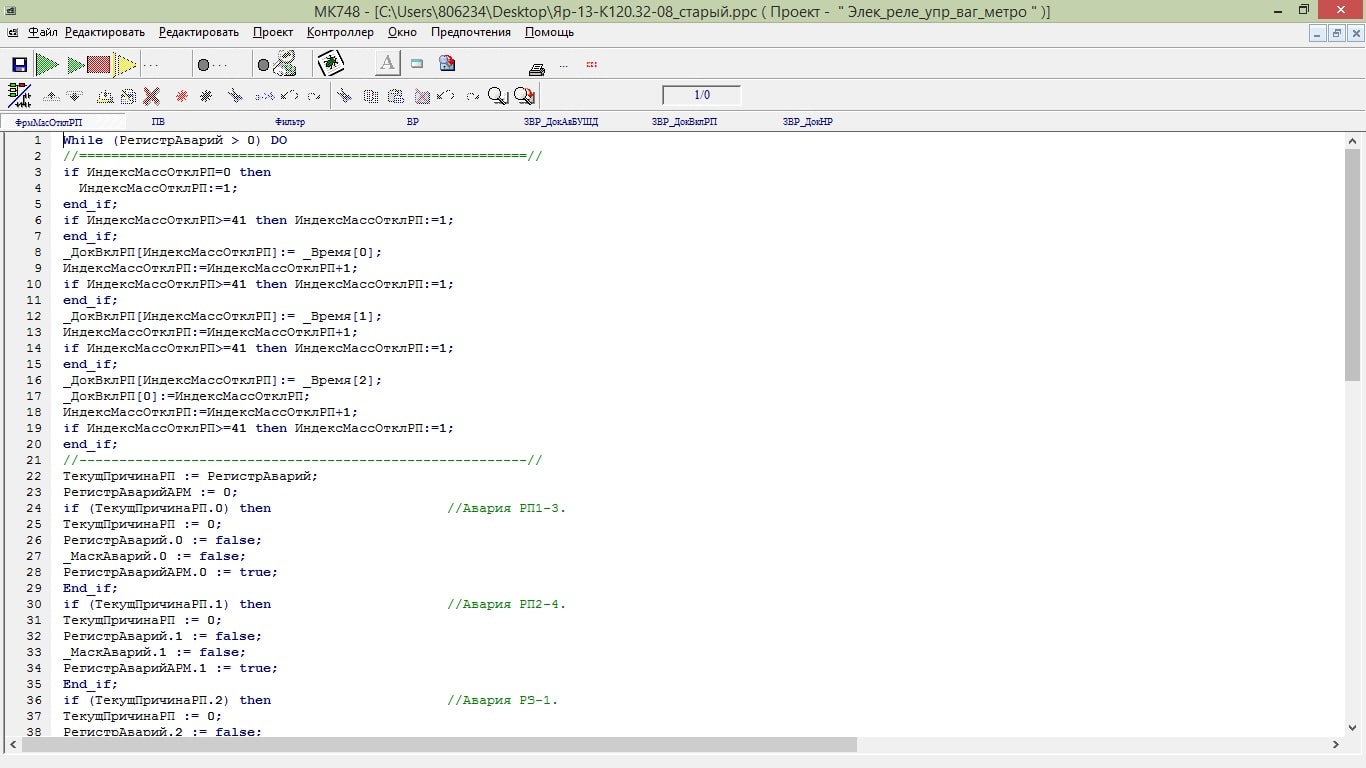Click the printer icon in toolbar
Viewport: 1366px width, 768px height.
pyautogui.click(x=537, y=68)
